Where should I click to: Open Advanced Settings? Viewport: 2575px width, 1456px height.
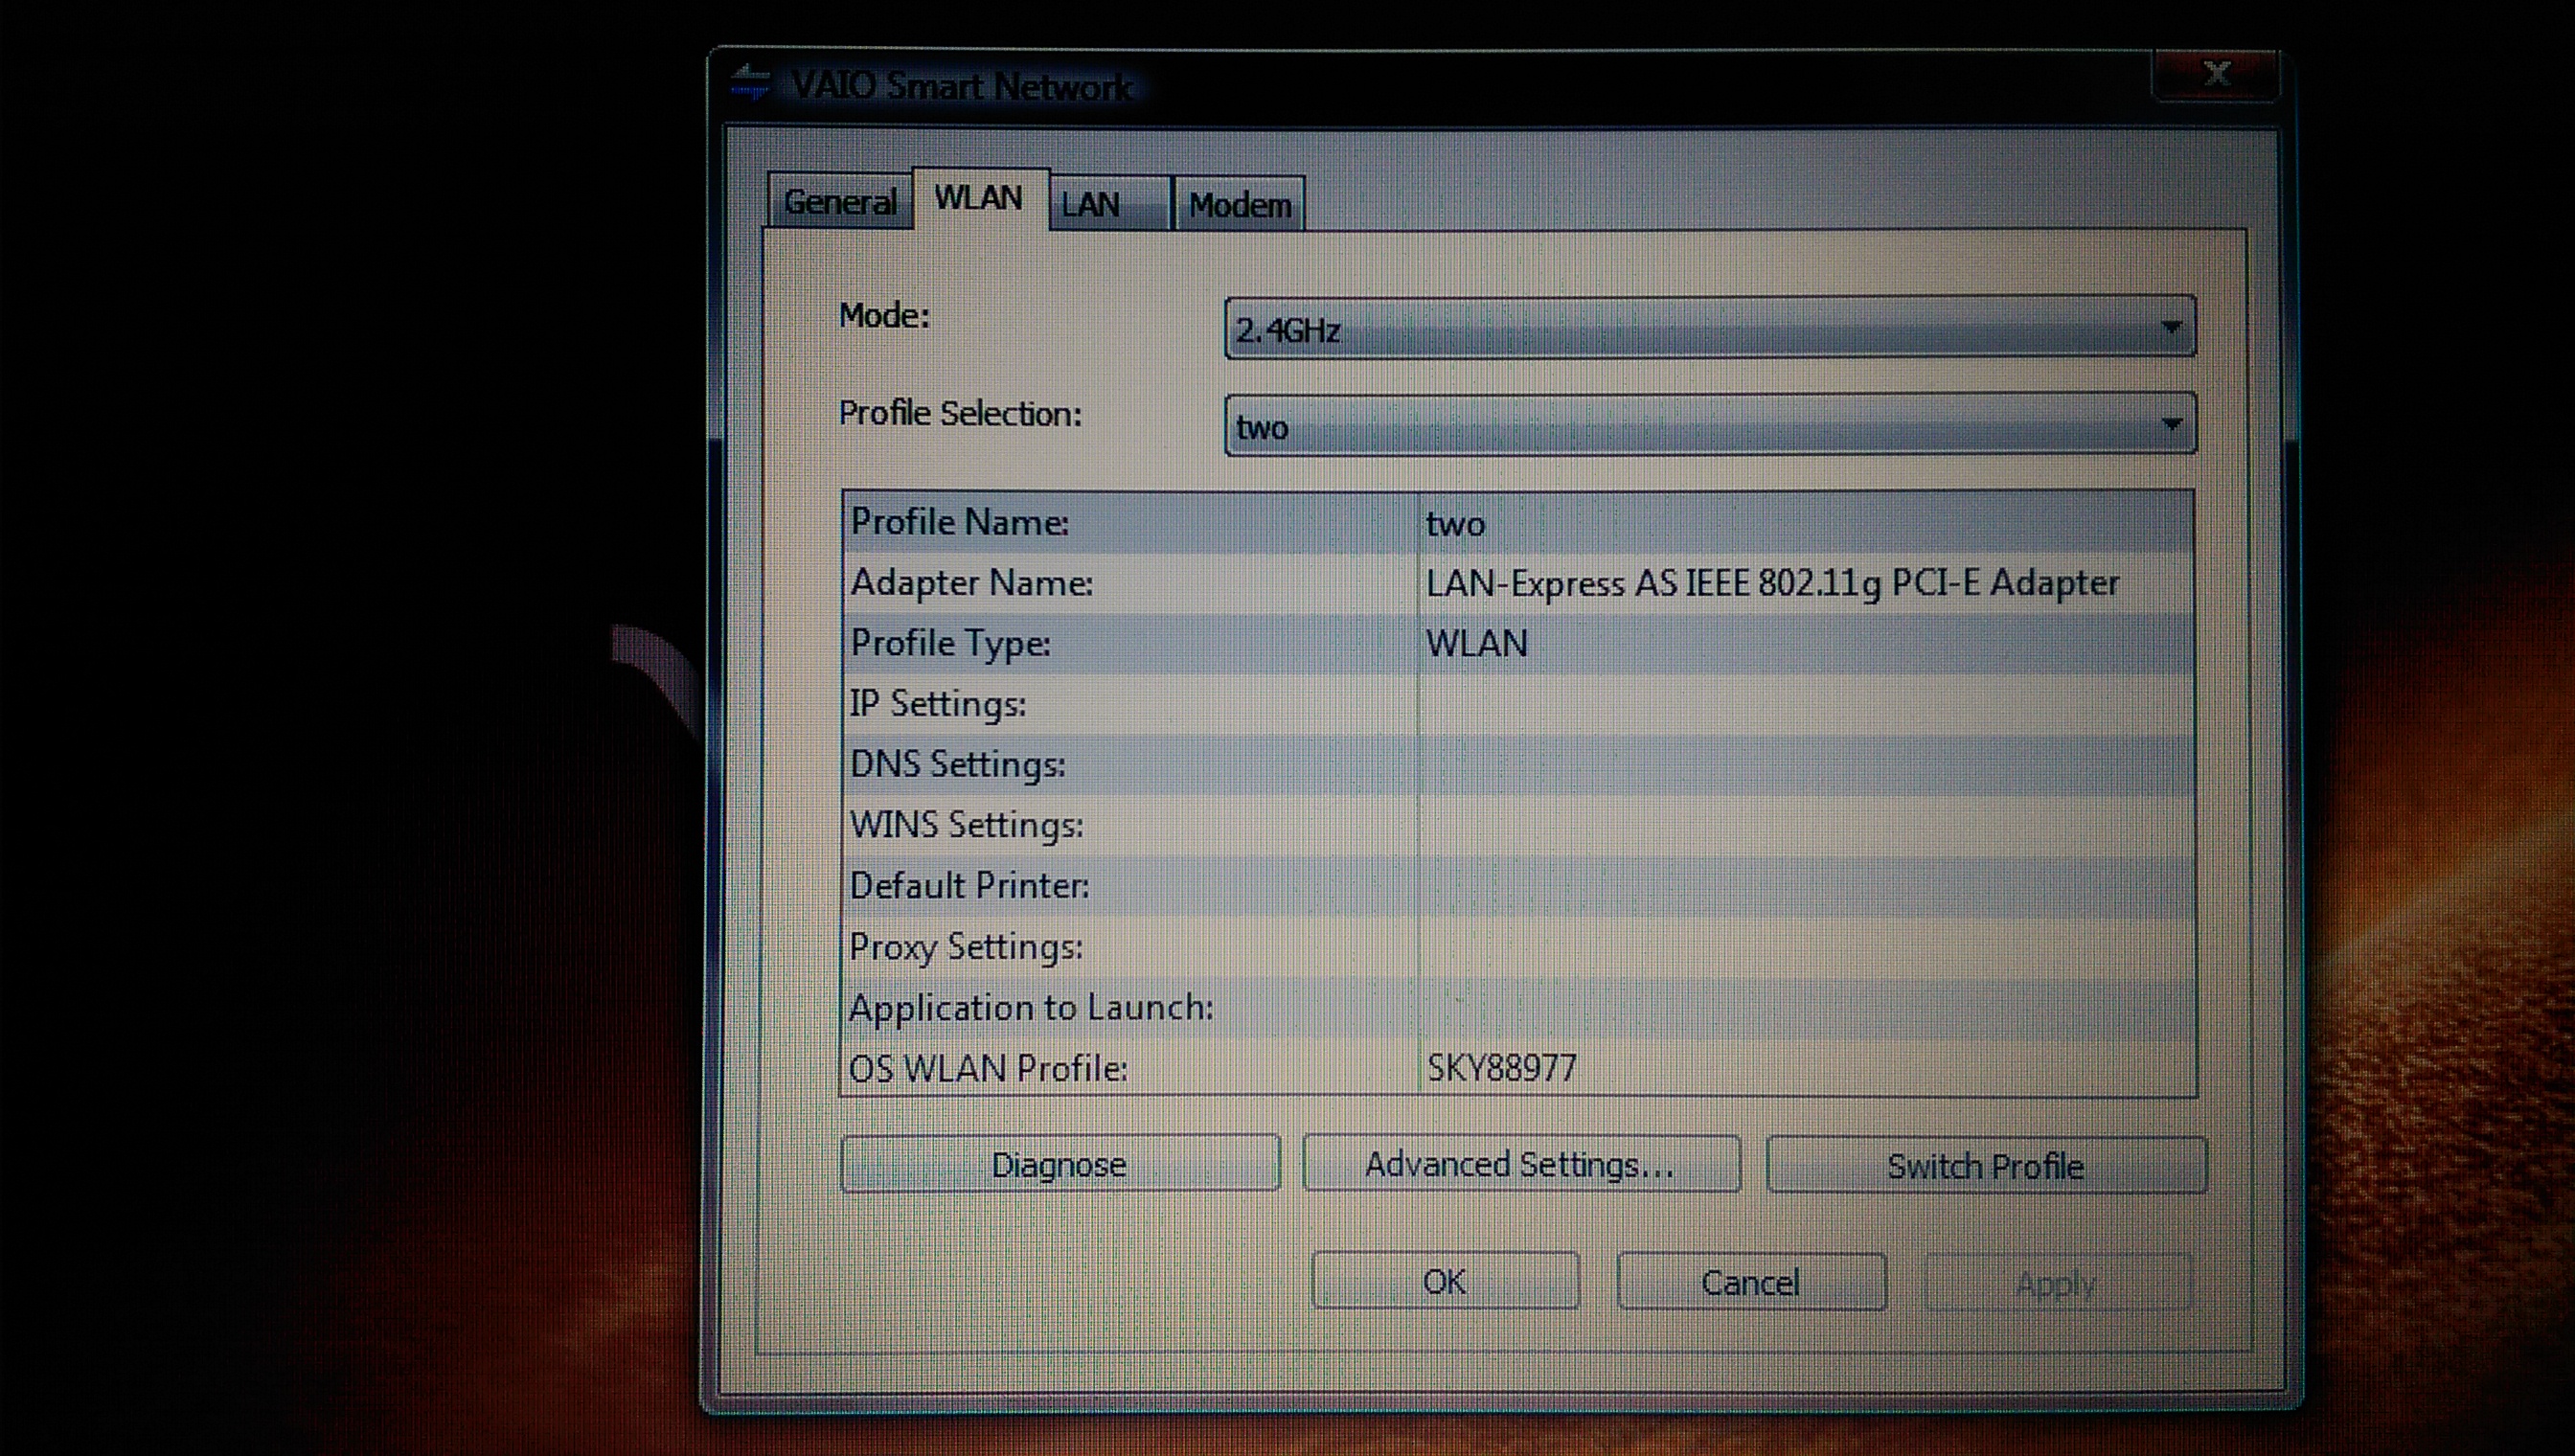[x=1519, y=1165]
